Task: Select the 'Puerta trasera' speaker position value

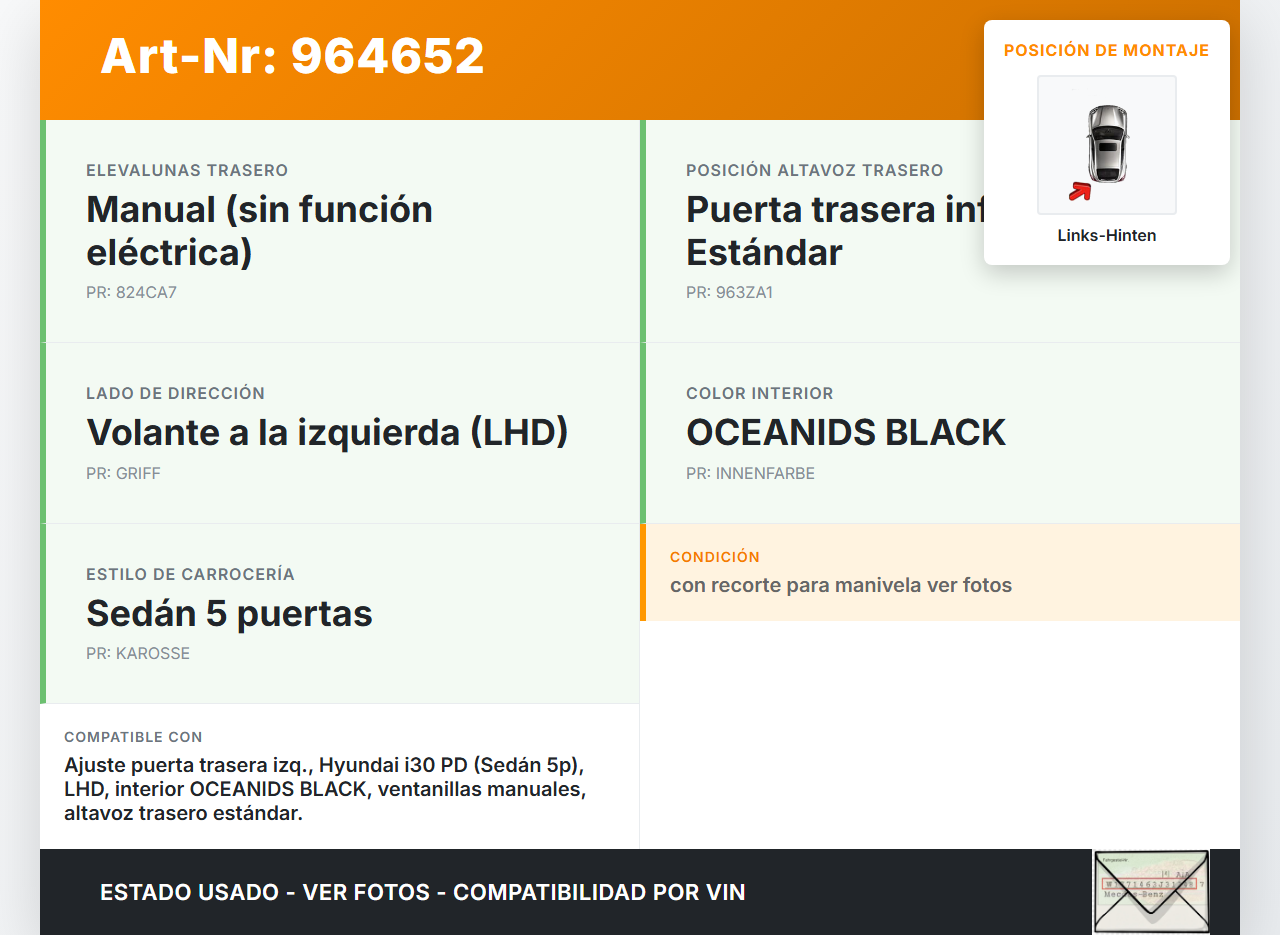Action: 835,230
